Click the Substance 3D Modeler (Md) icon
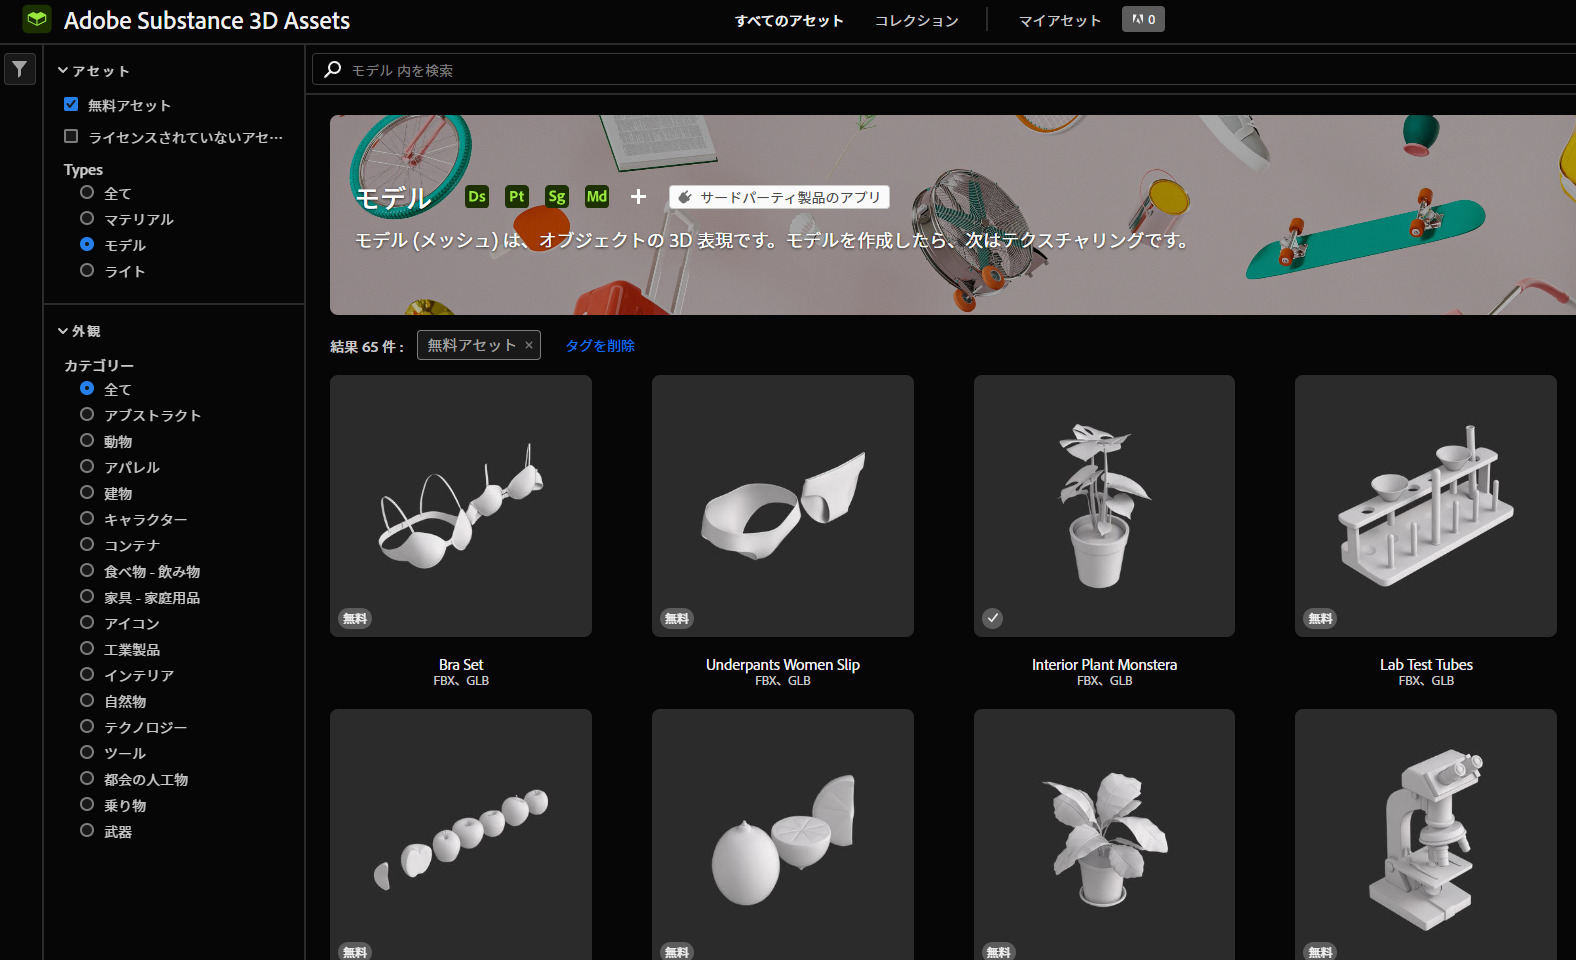The height and width of the screenshot is (960, 1576). tap(597, 197)
